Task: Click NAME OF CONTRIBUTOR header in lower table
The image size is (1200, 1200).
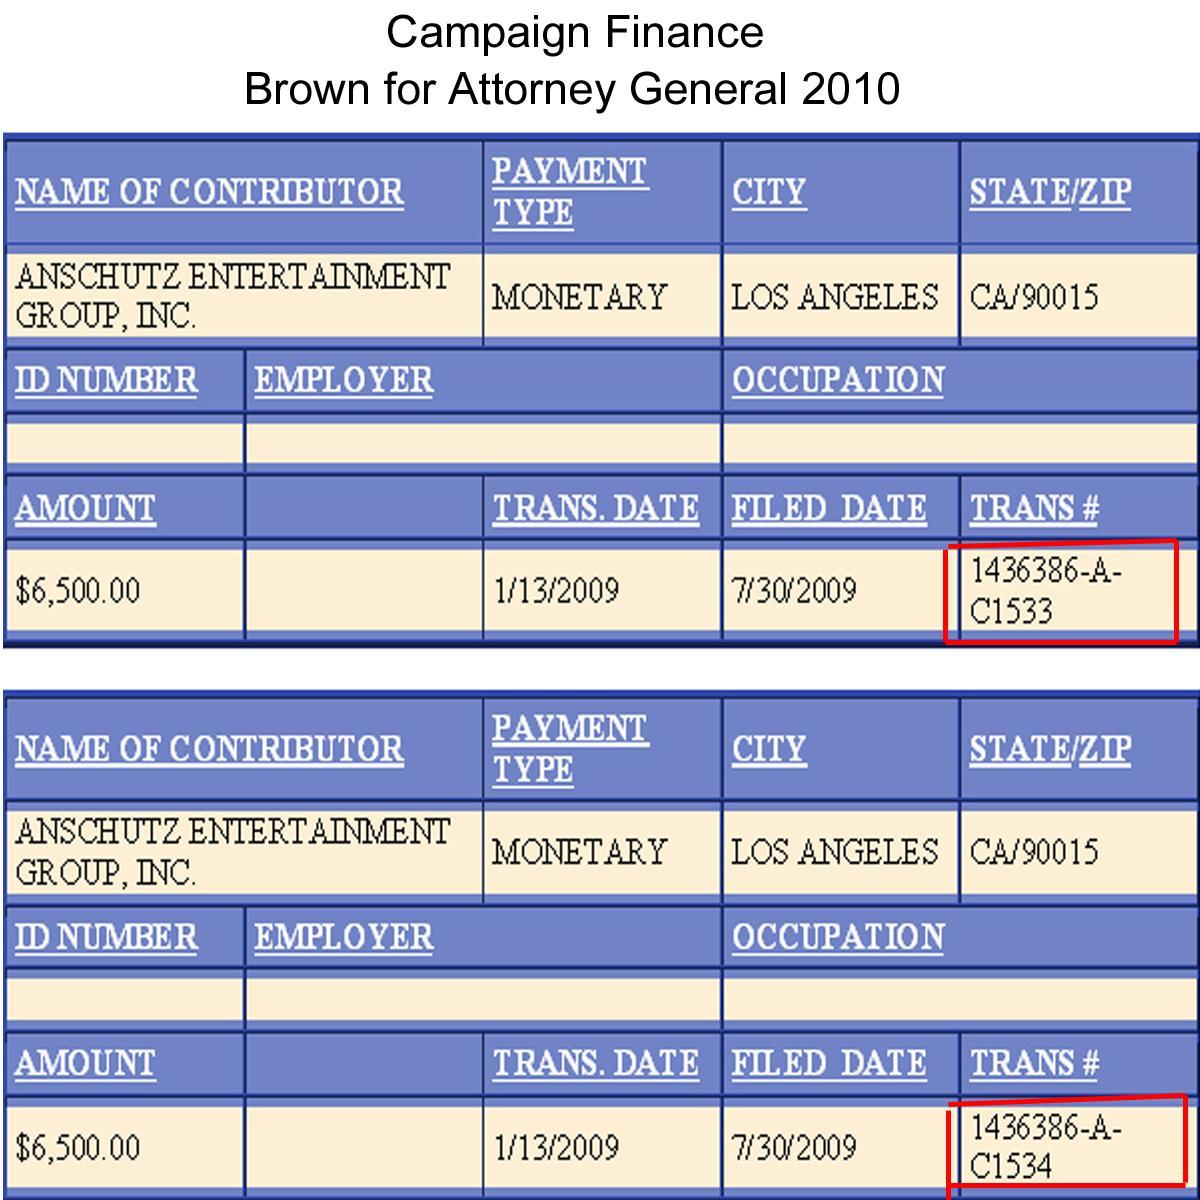Action: pyautogui.click(x=209, y=749)
